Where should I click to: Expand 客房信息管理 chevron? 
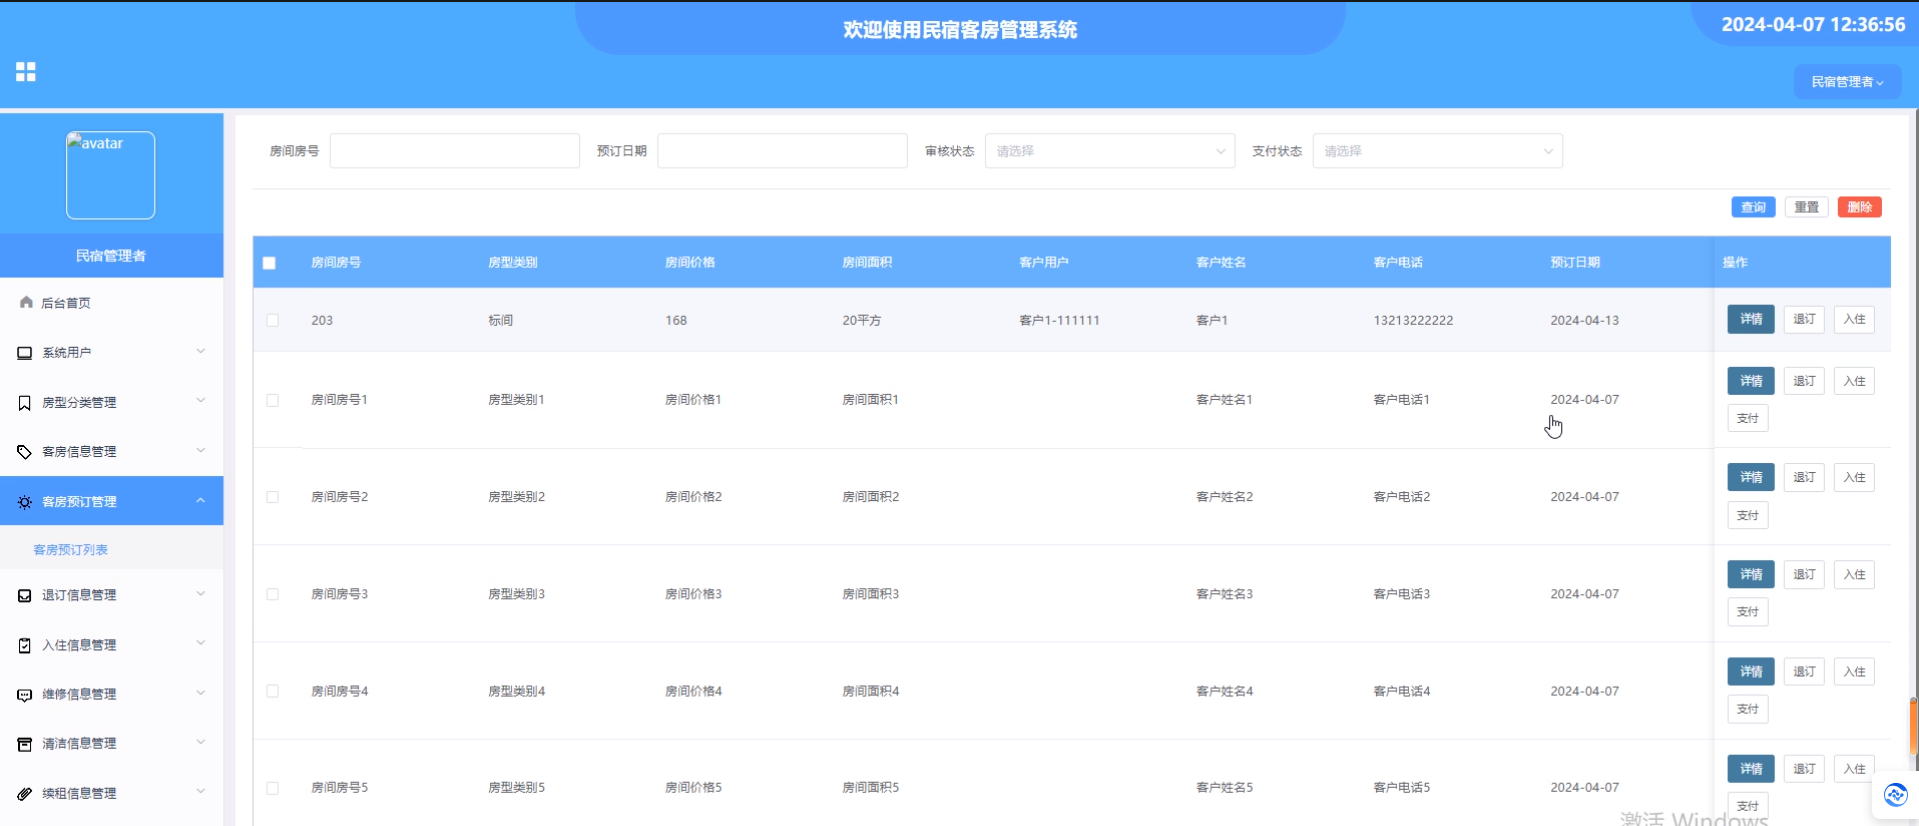[201, 450]
